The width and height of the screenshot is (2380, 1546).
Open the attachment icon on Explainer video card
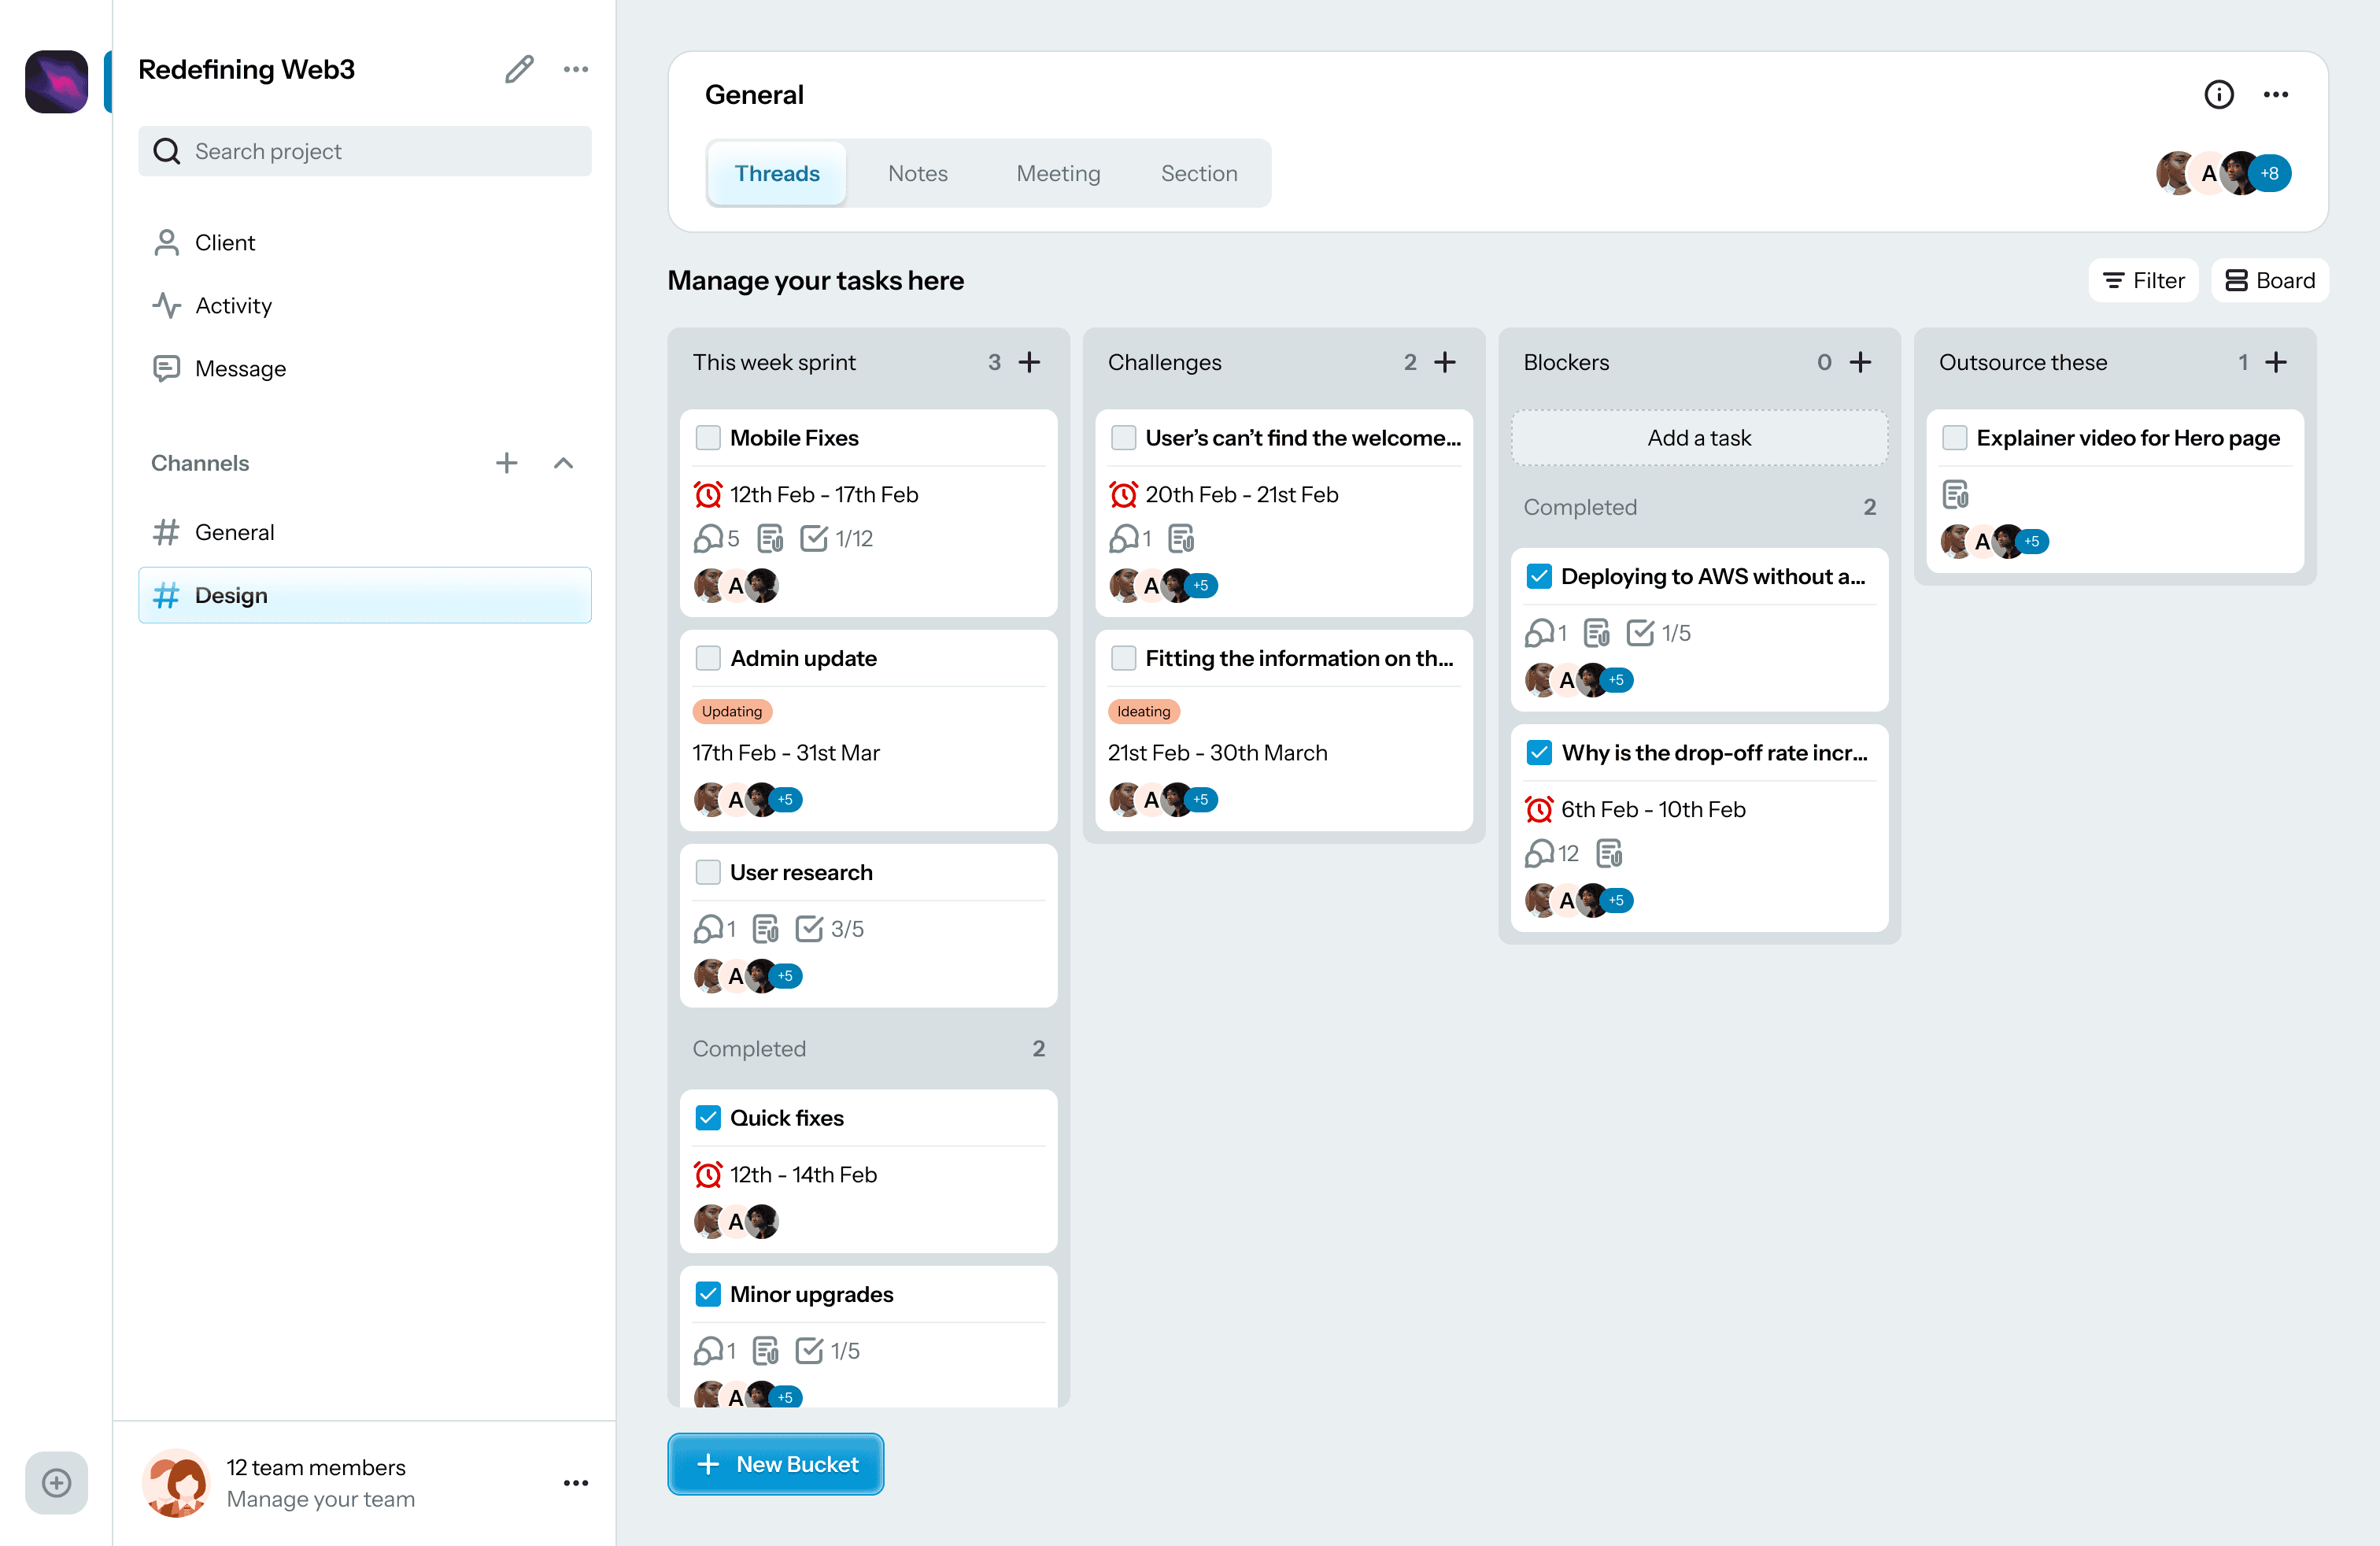(x=1955, y=494)
